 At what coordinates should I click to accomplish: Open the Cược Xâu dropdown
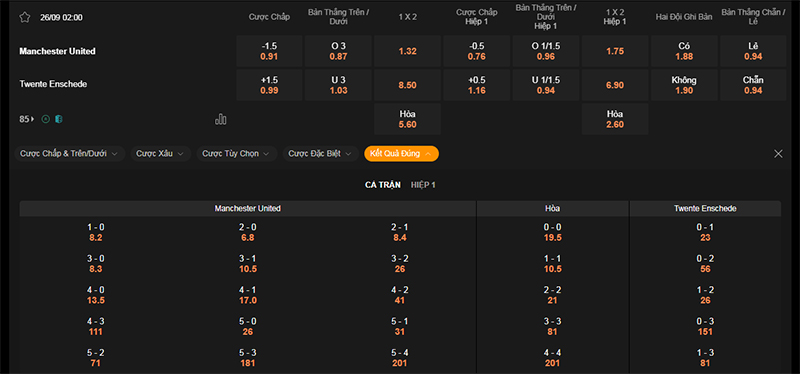[161, 154]
